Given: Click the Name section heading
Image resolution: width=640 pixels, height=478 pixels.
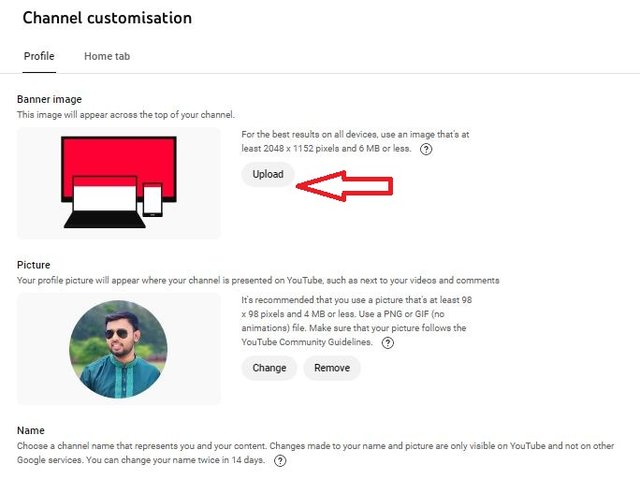Looking at the screenshot, I should (31, 430).
